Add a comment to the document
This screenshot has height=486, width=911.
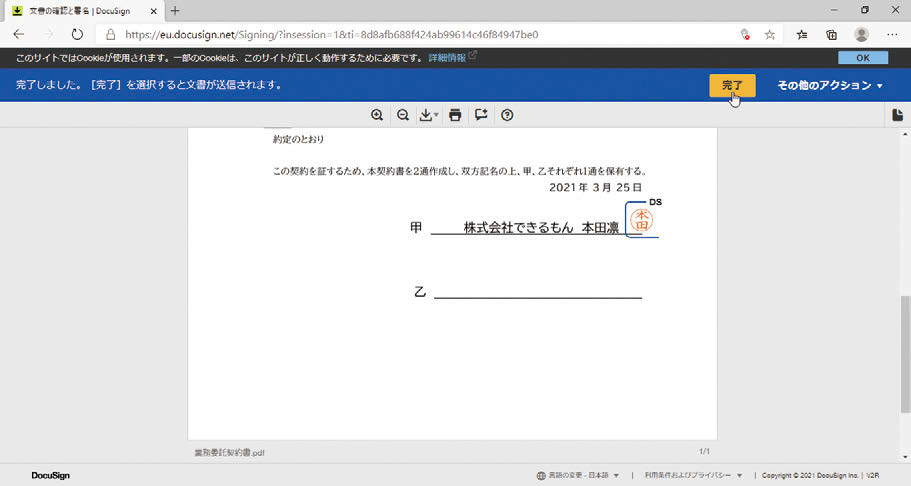pos(481,115)
